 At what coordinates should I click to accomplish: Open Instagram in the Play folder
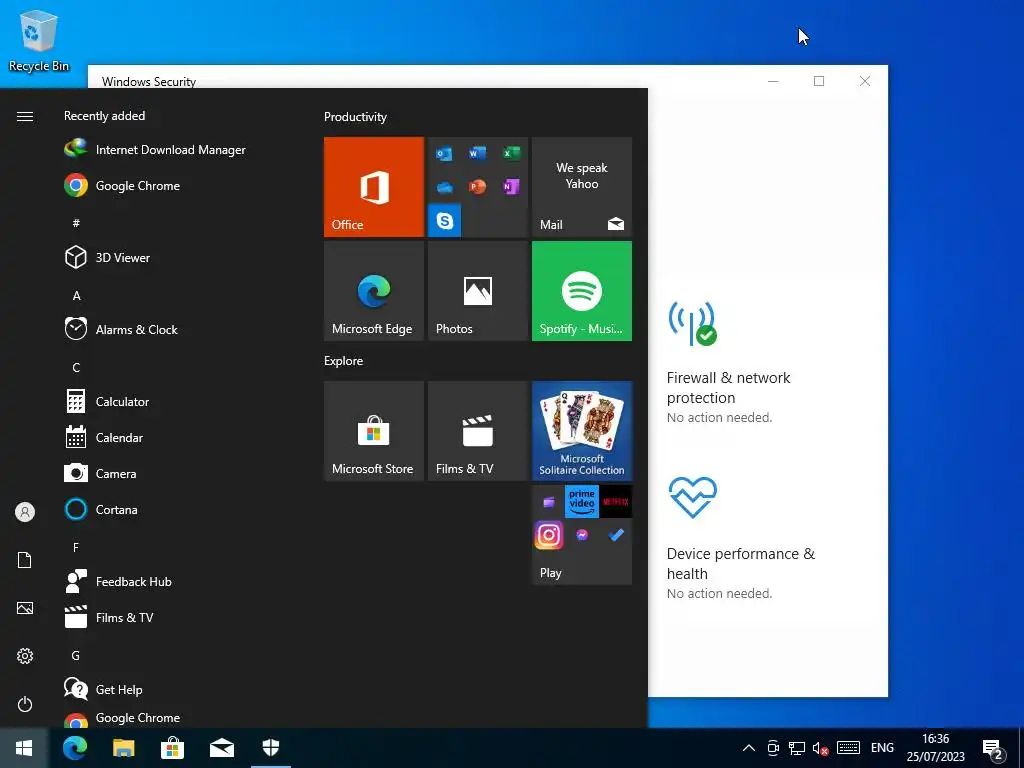point(549,535)
